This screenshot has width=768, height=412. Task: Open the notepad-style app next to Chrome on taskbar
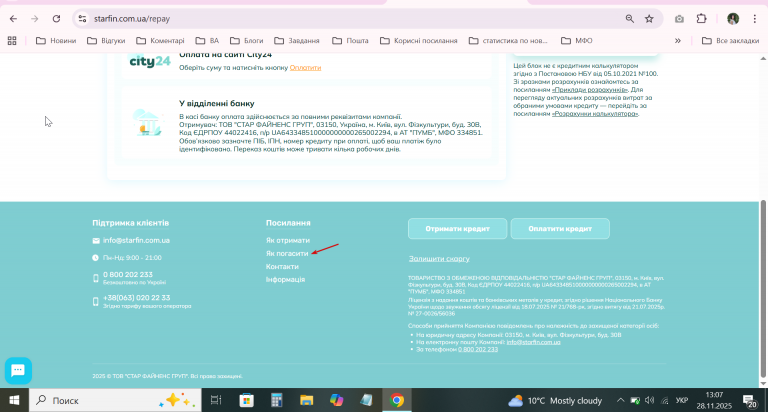click(366, 400)
